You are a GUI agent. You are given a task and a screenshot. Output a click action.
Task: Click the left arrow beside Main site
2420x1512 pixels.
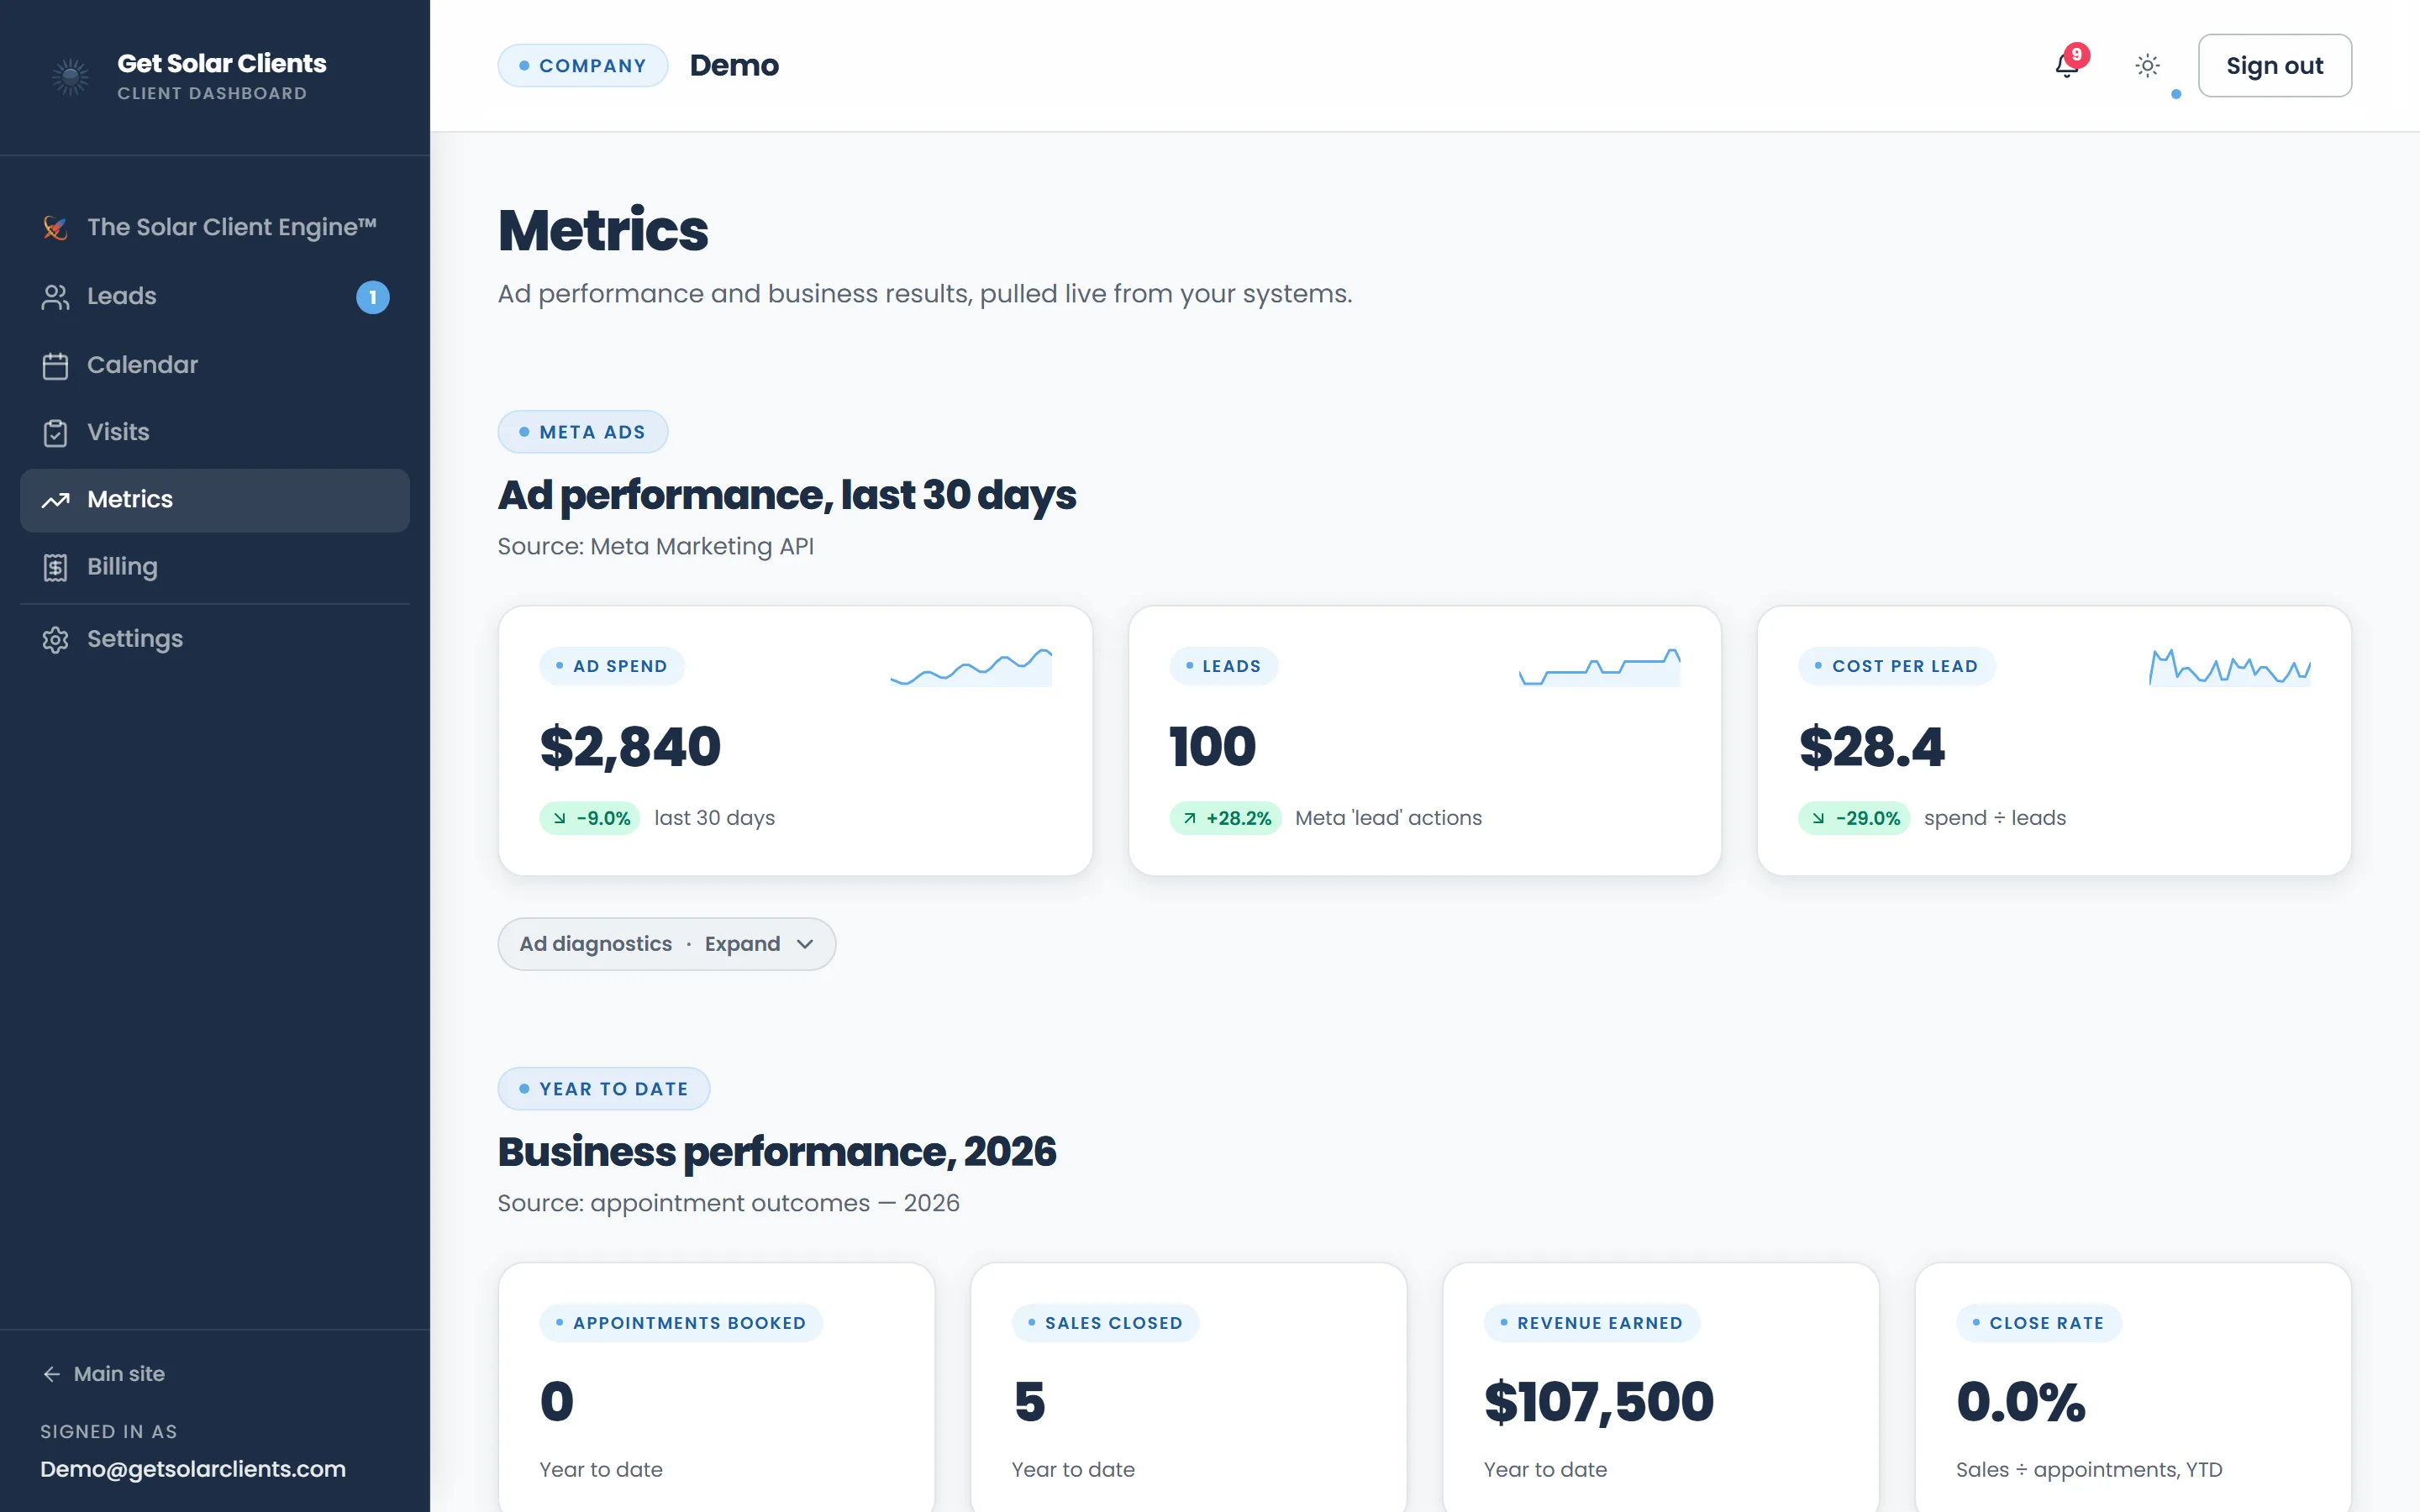coord(51,1374)
